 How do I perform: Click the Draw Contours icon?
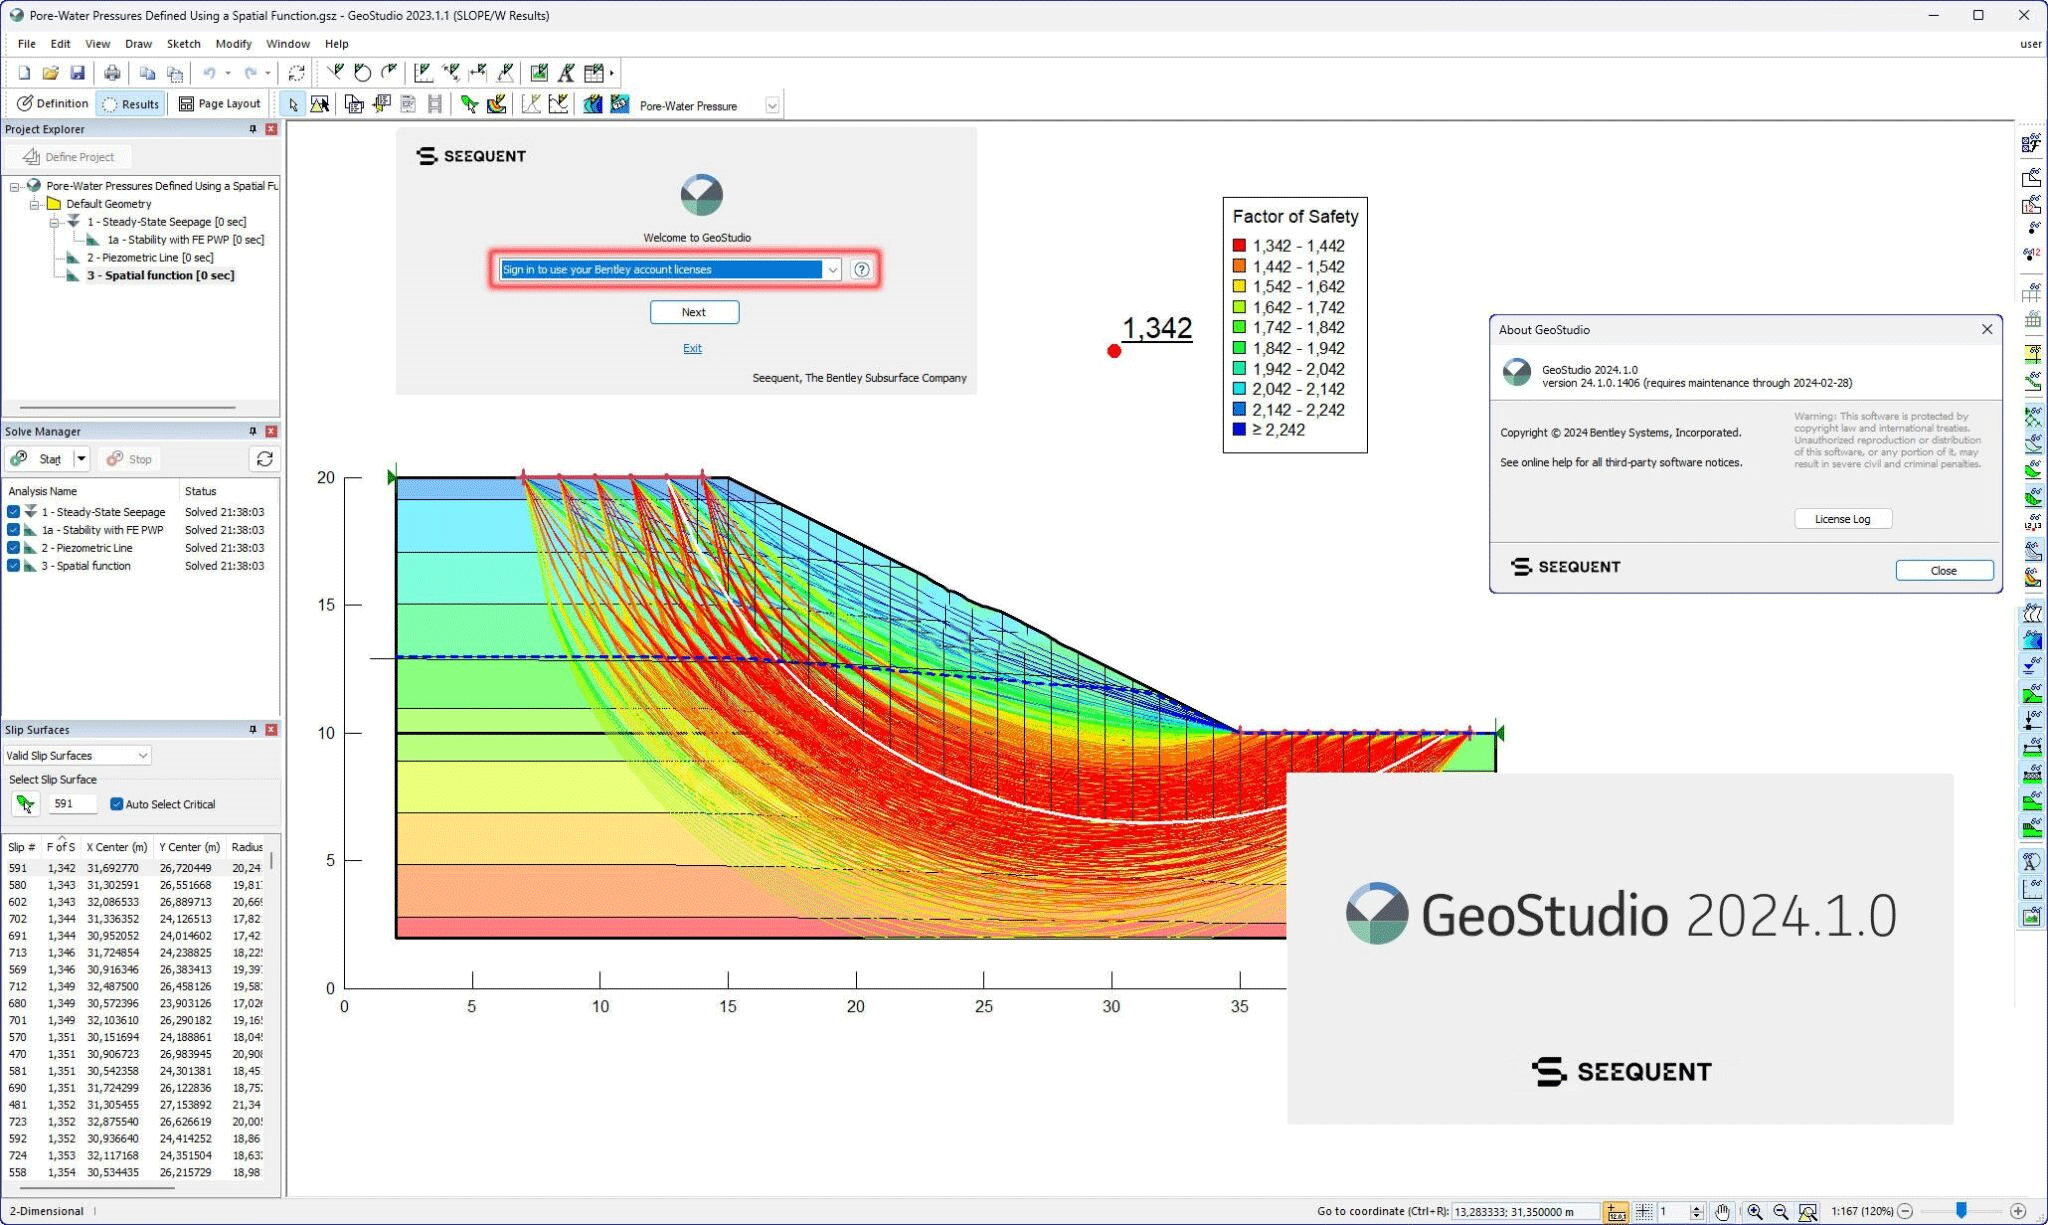pyautogui.click(x=593, y=104)
